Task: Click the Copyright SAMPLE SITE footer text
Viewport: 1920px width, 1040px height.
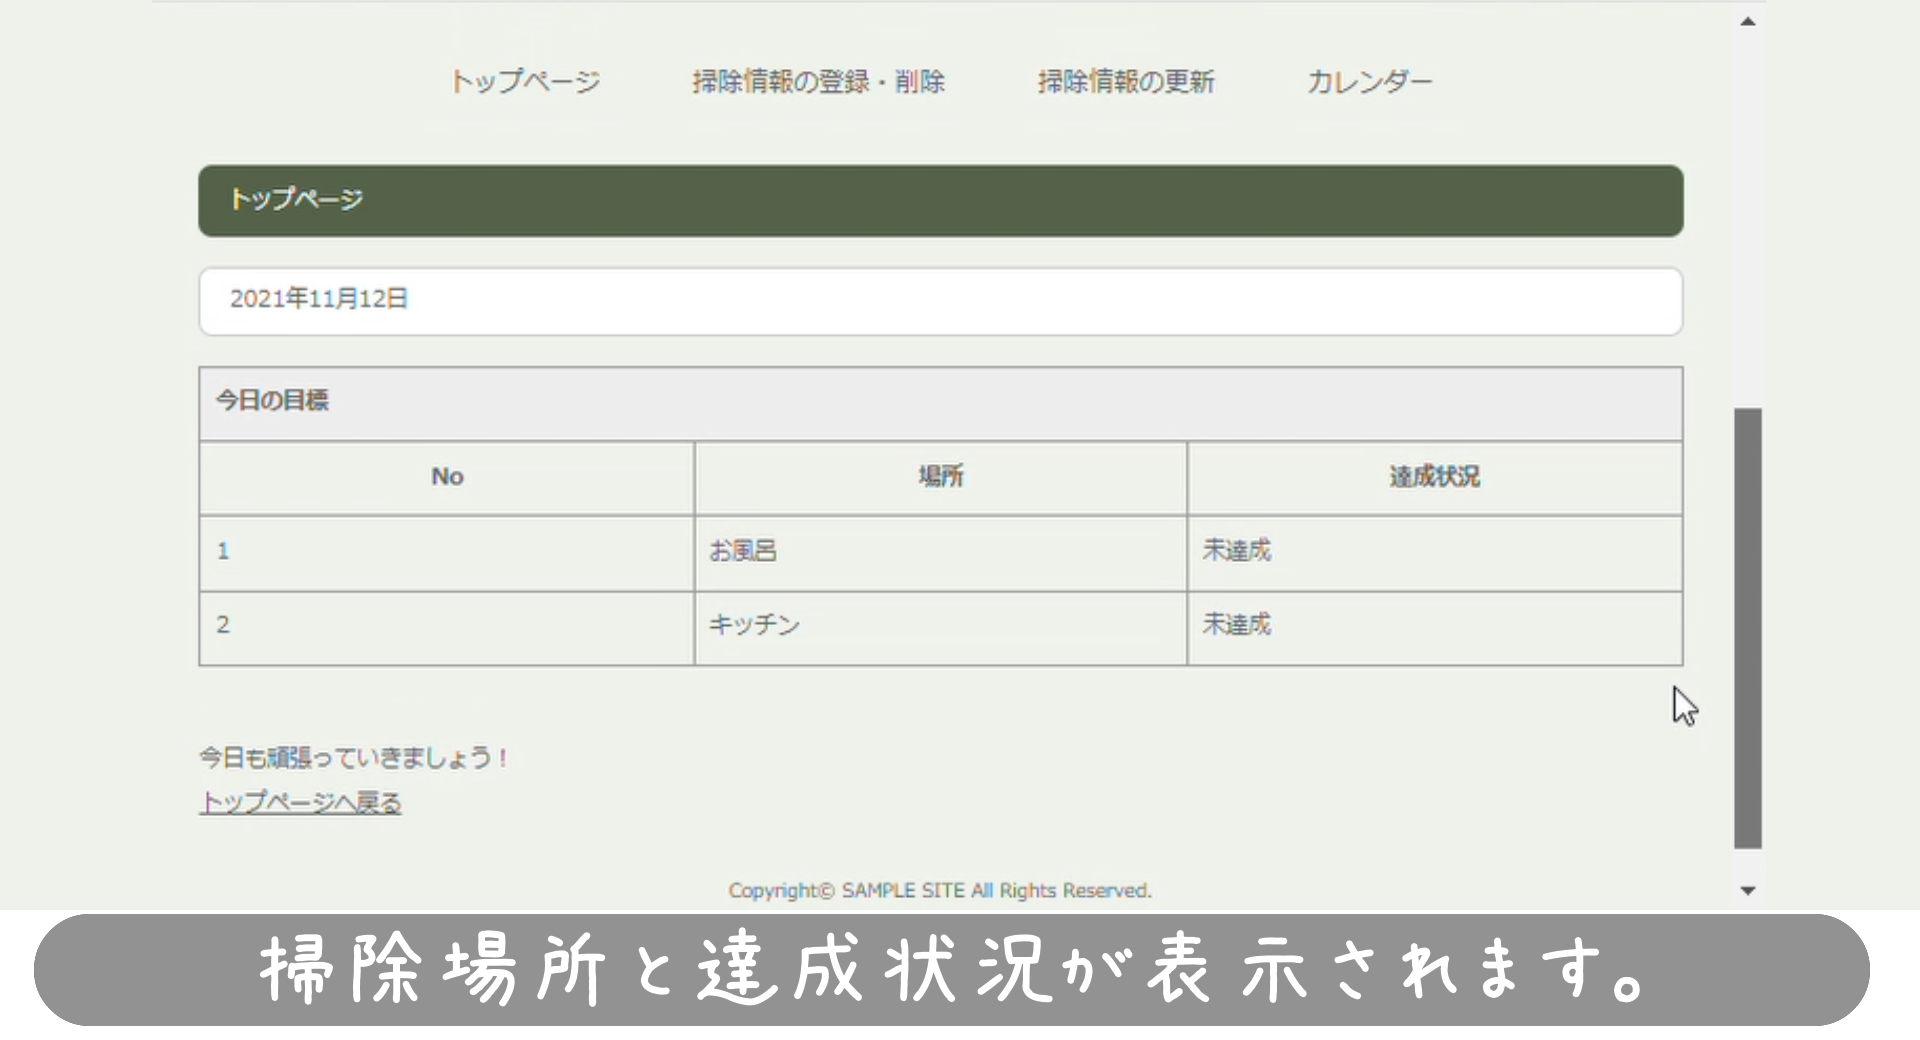Action: click(940, 890)
